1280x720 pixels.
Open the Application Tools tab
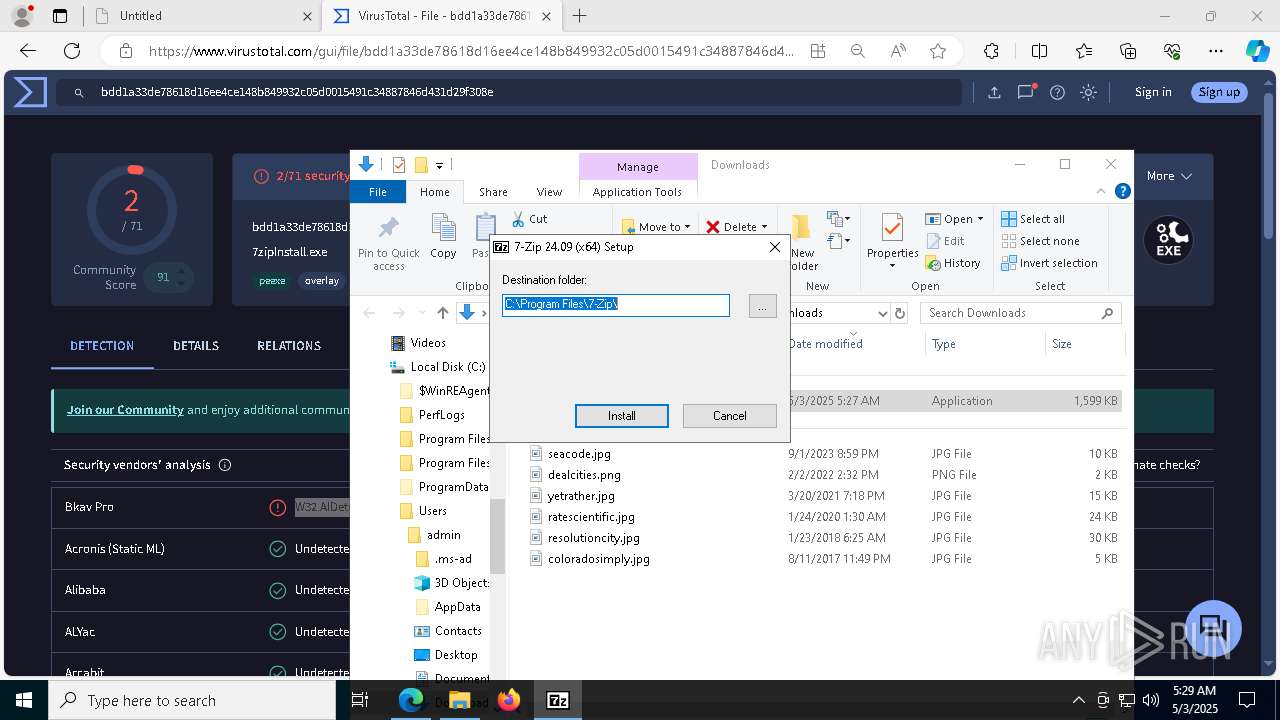pos(637,192)
